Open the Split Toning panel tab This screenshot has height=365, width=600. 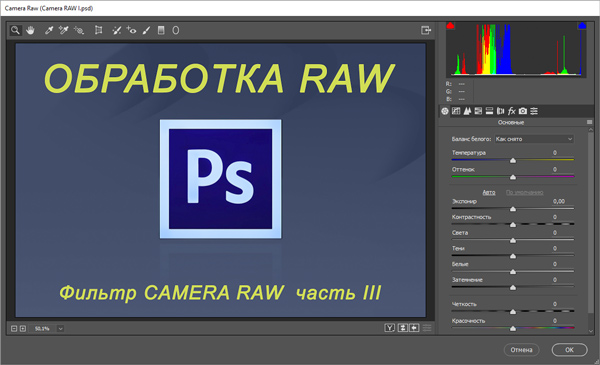pyautogui.click(x=489, y=111)
